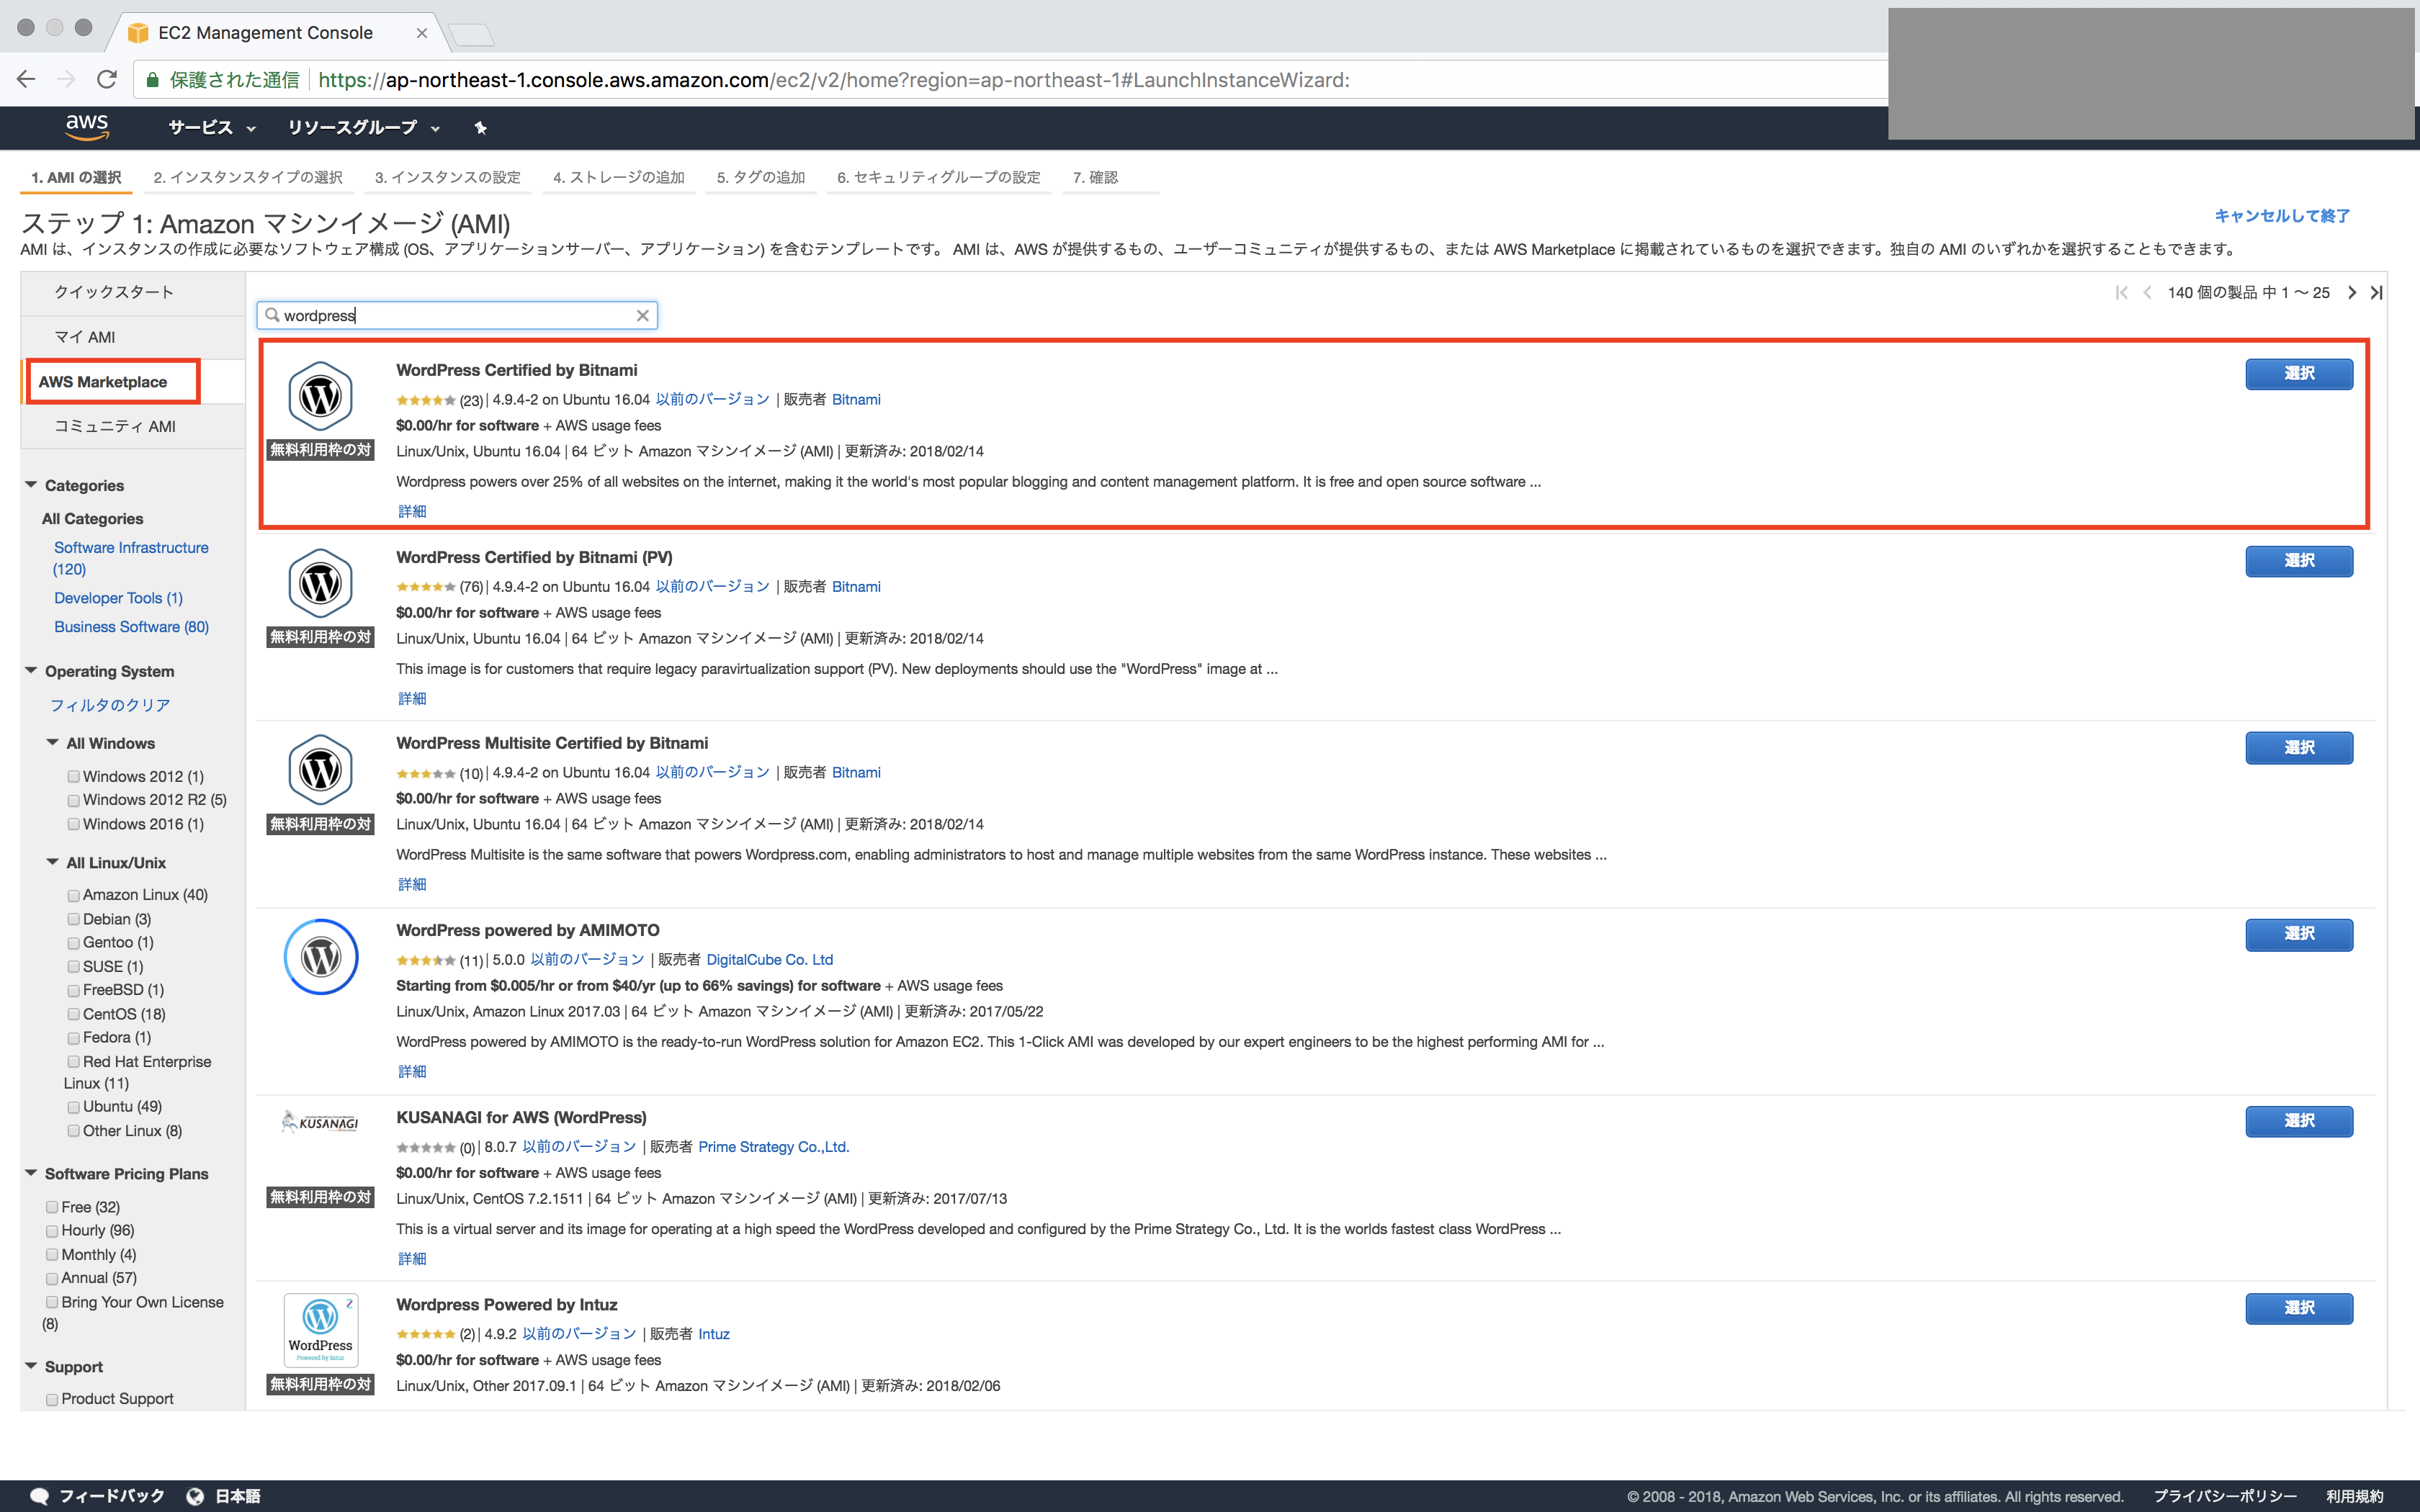
Task: Go to next page of results arrow
Action: [2351, 293]
